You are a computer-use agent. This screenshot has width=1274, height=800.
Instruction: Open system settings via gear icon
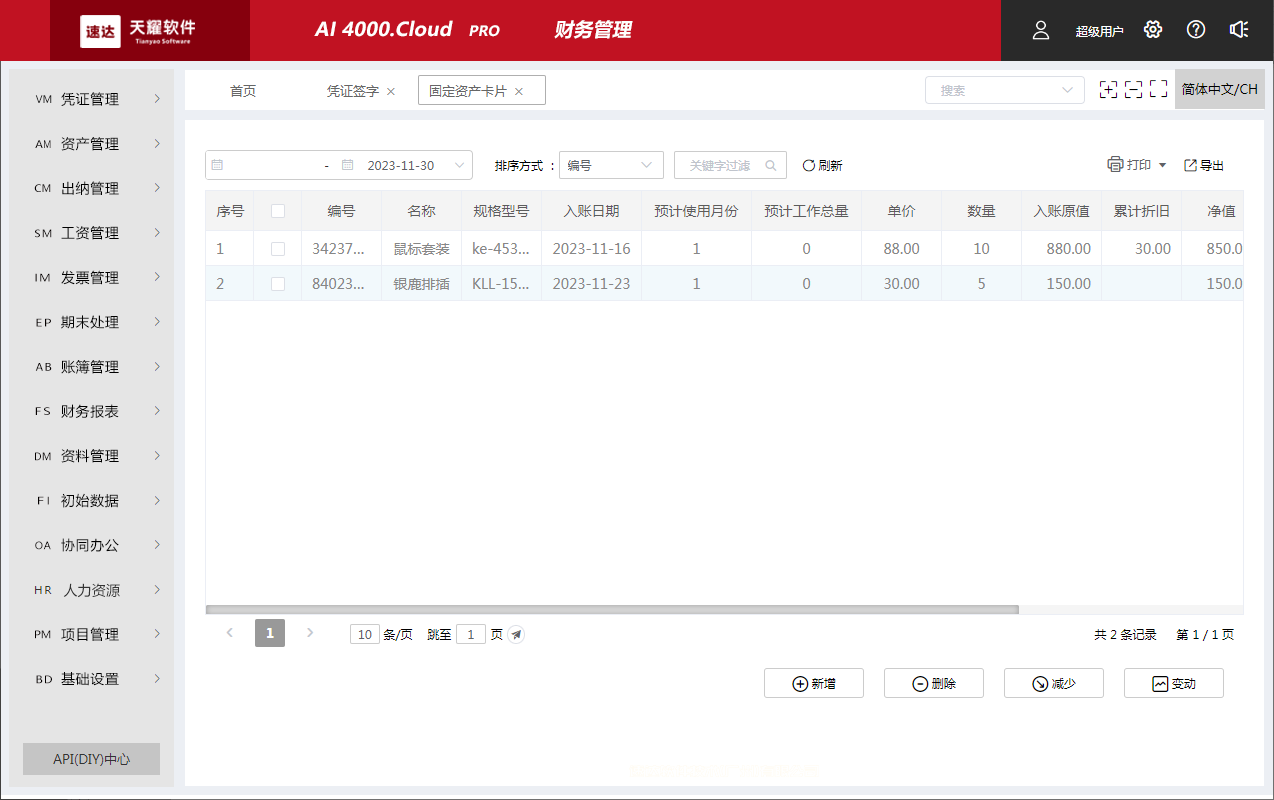tap(1152, 30)
